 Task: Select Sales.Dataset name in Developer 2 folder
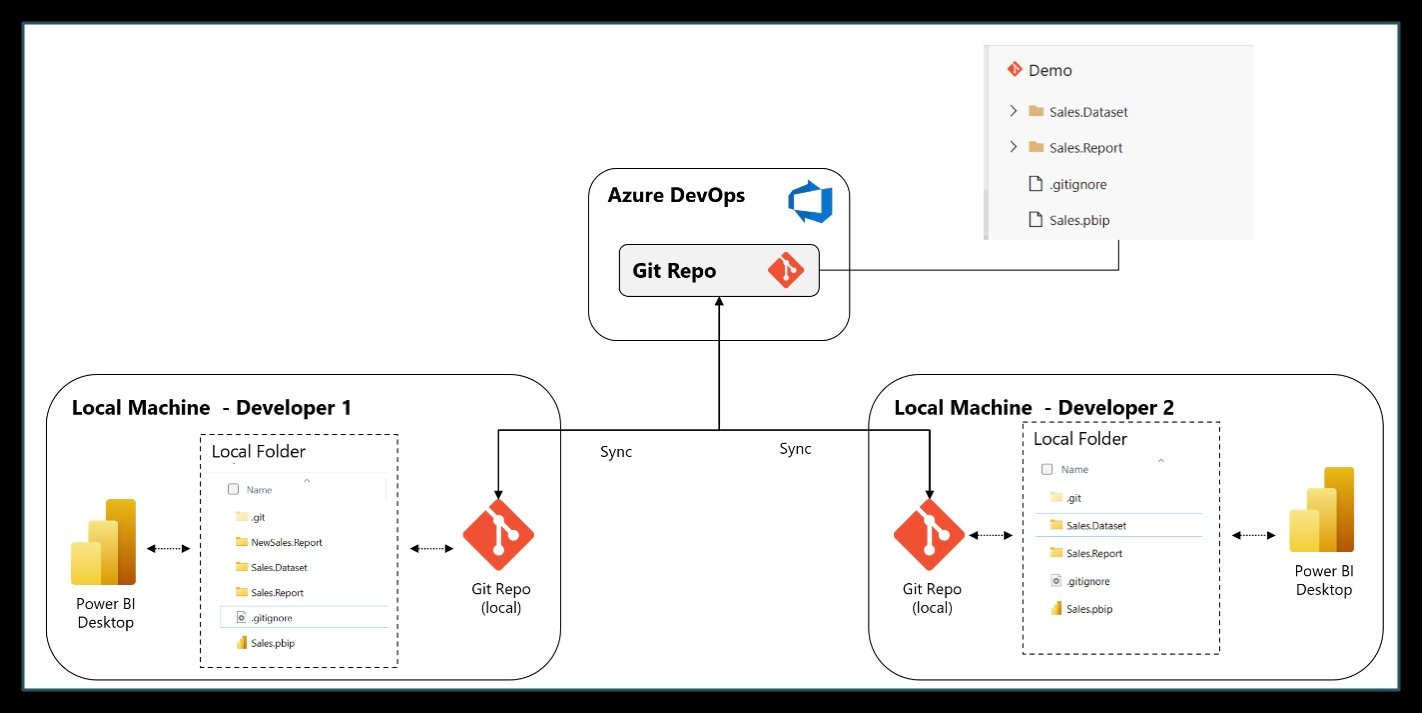pyautogui.click(x=1094, y=525)
